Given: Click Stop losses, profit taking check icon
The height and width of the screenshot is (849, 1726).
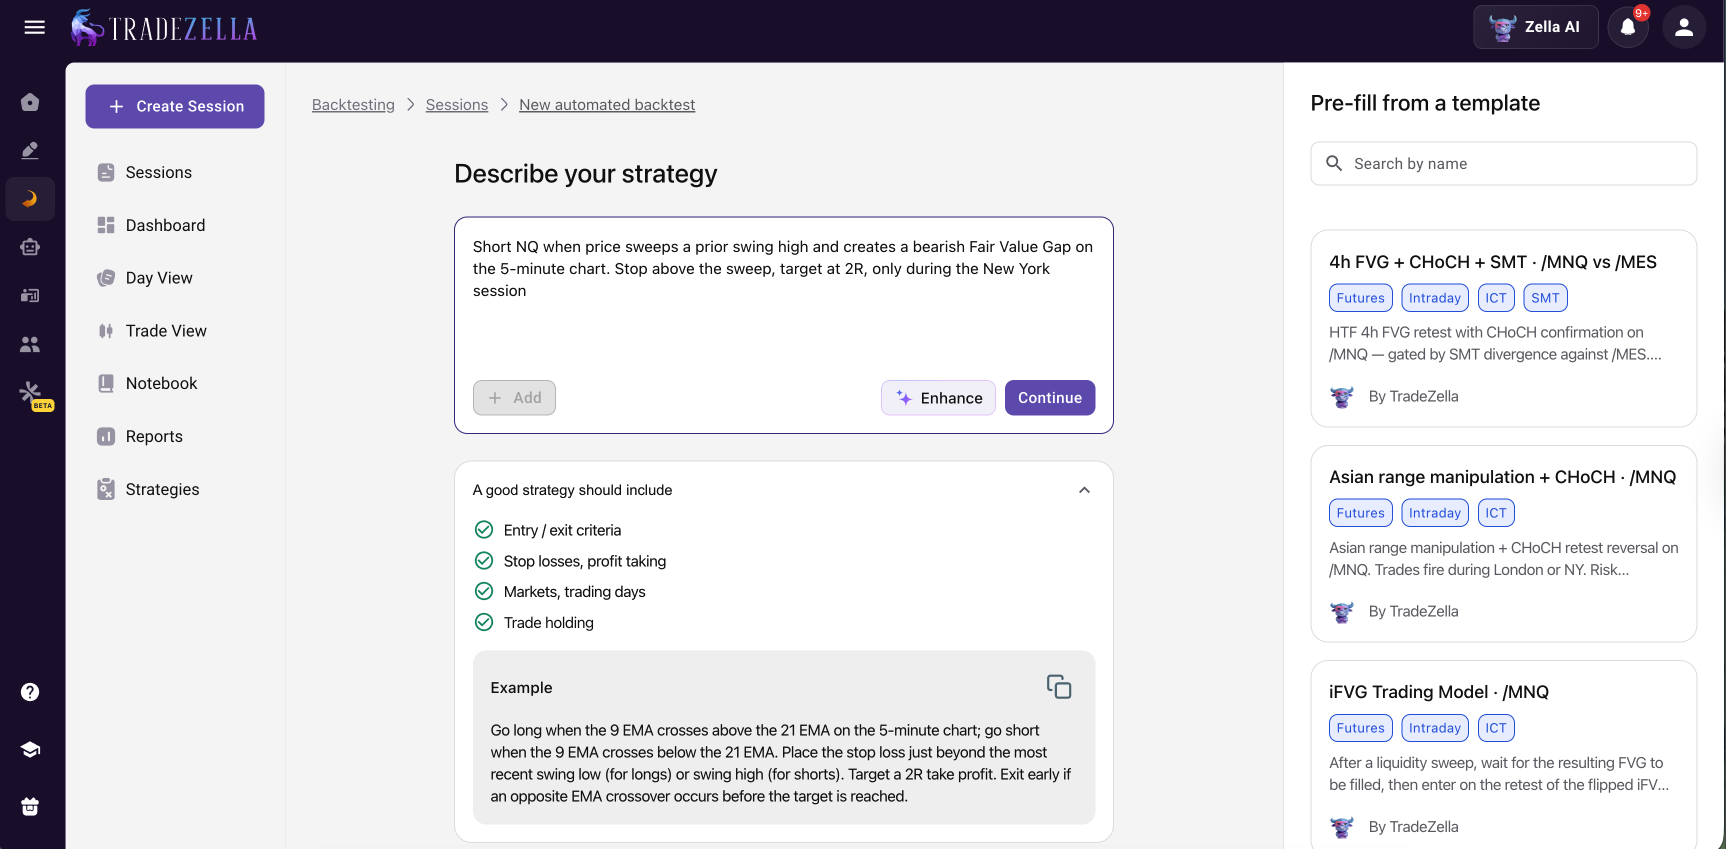Looking at the screenshot, I should tap(484, 561).
